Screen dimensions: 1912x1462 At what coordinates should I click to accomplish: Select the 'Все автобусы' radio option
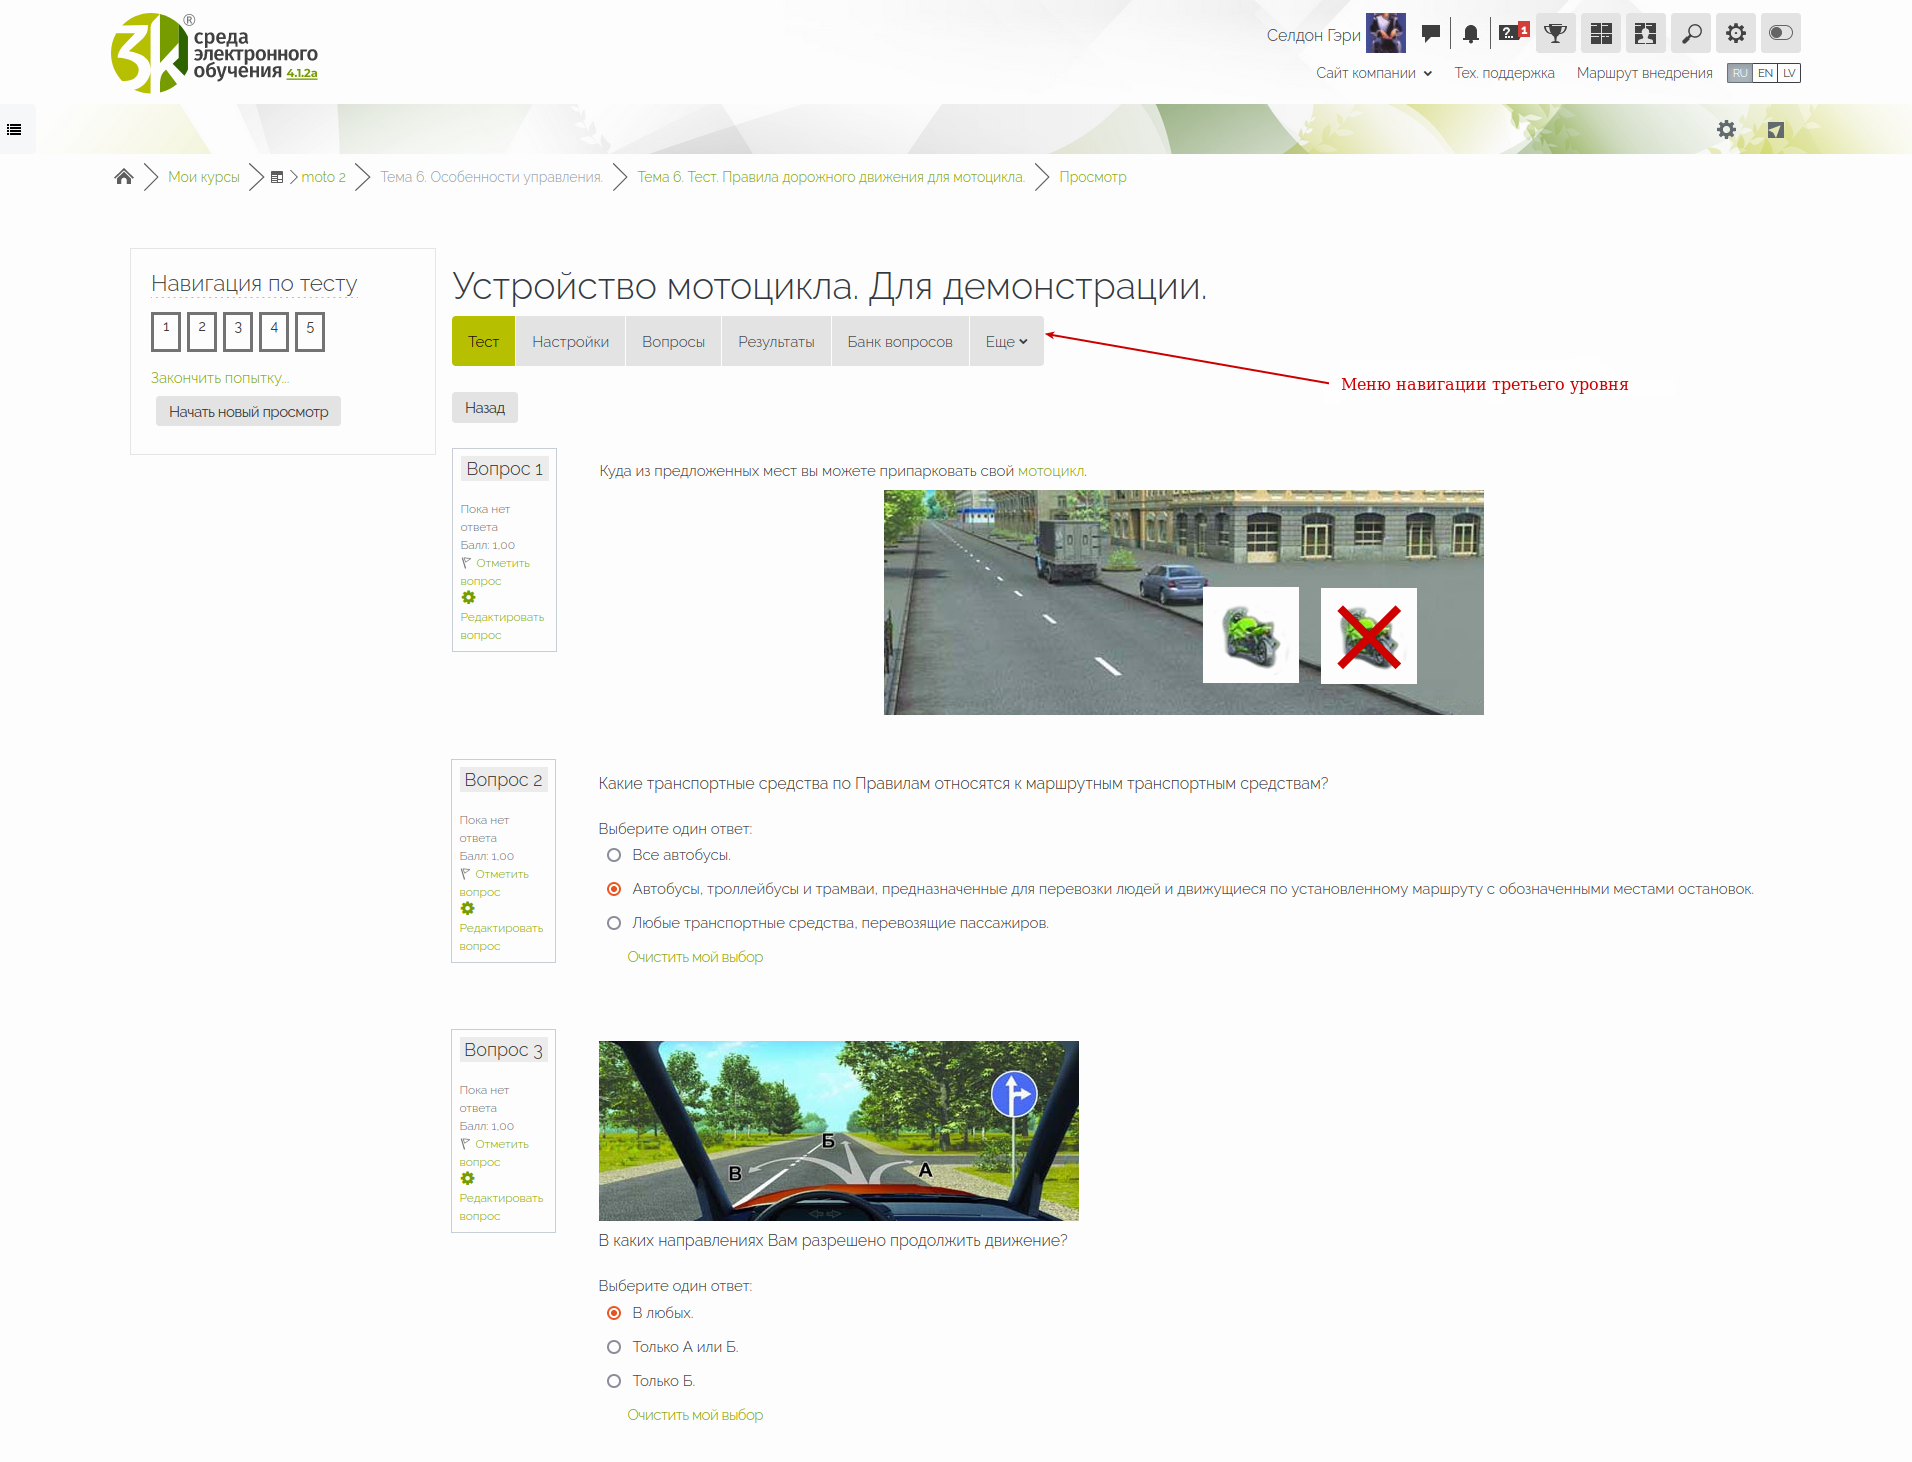[x=614, y=855]
